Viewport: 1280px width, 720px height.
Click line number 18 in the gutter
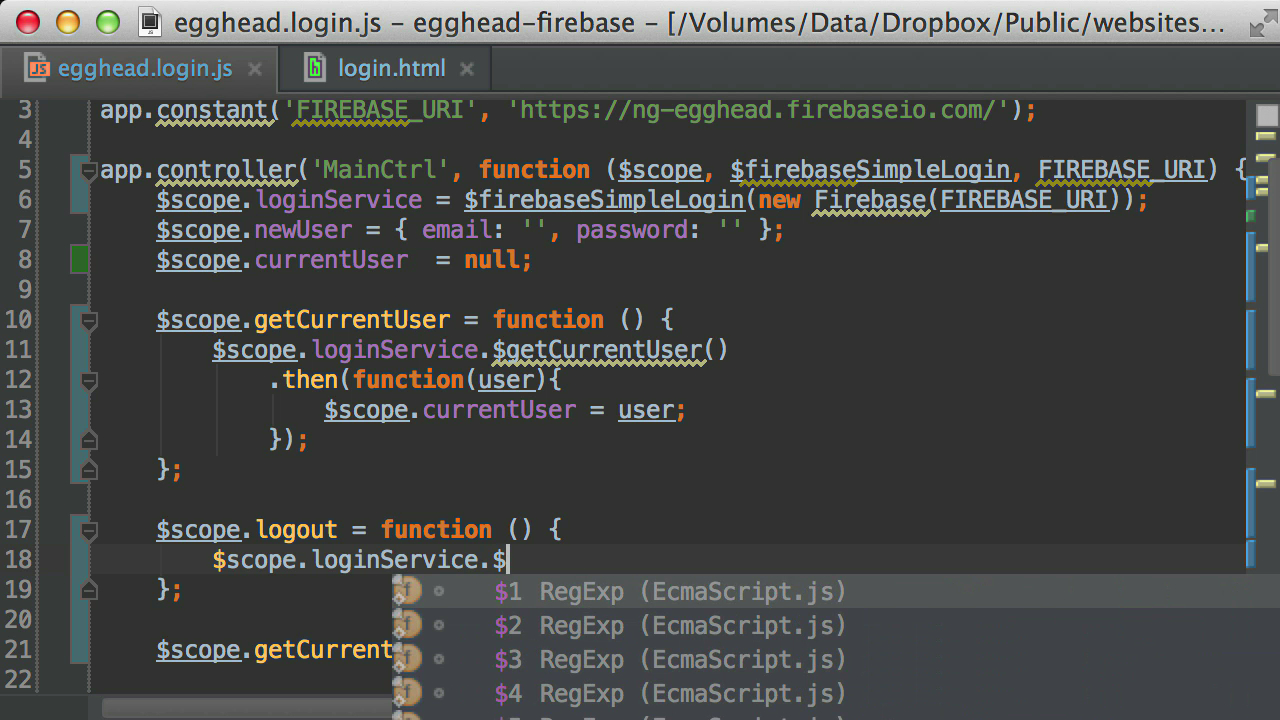tap(19, 560)
